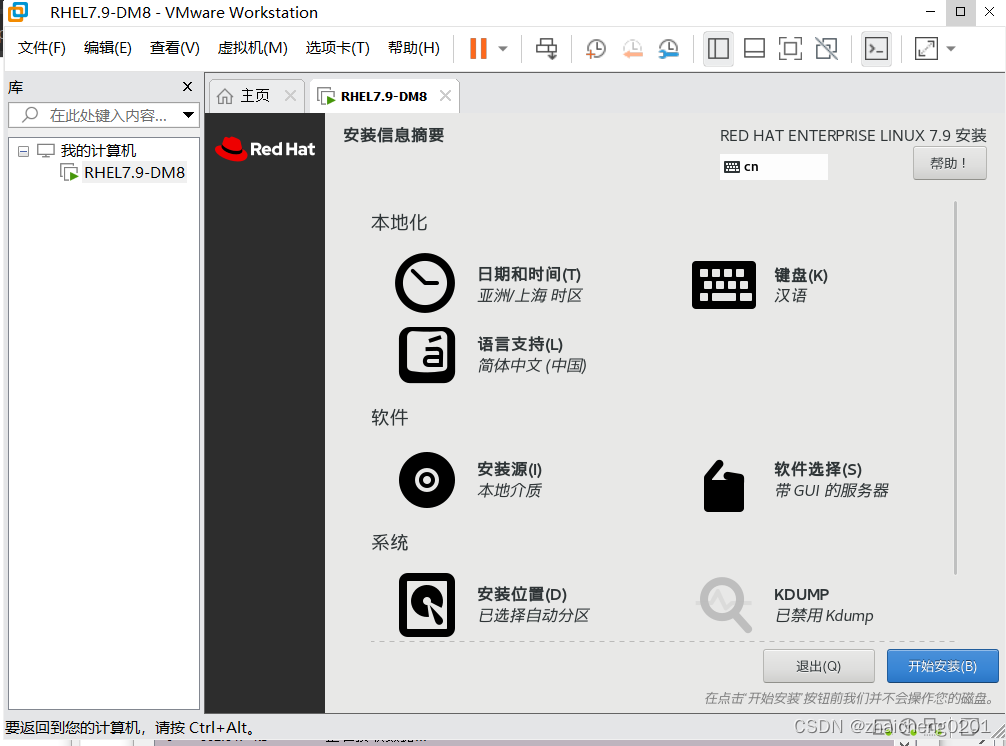Toggle the library sidebar view icon

[x=718, y=48]
